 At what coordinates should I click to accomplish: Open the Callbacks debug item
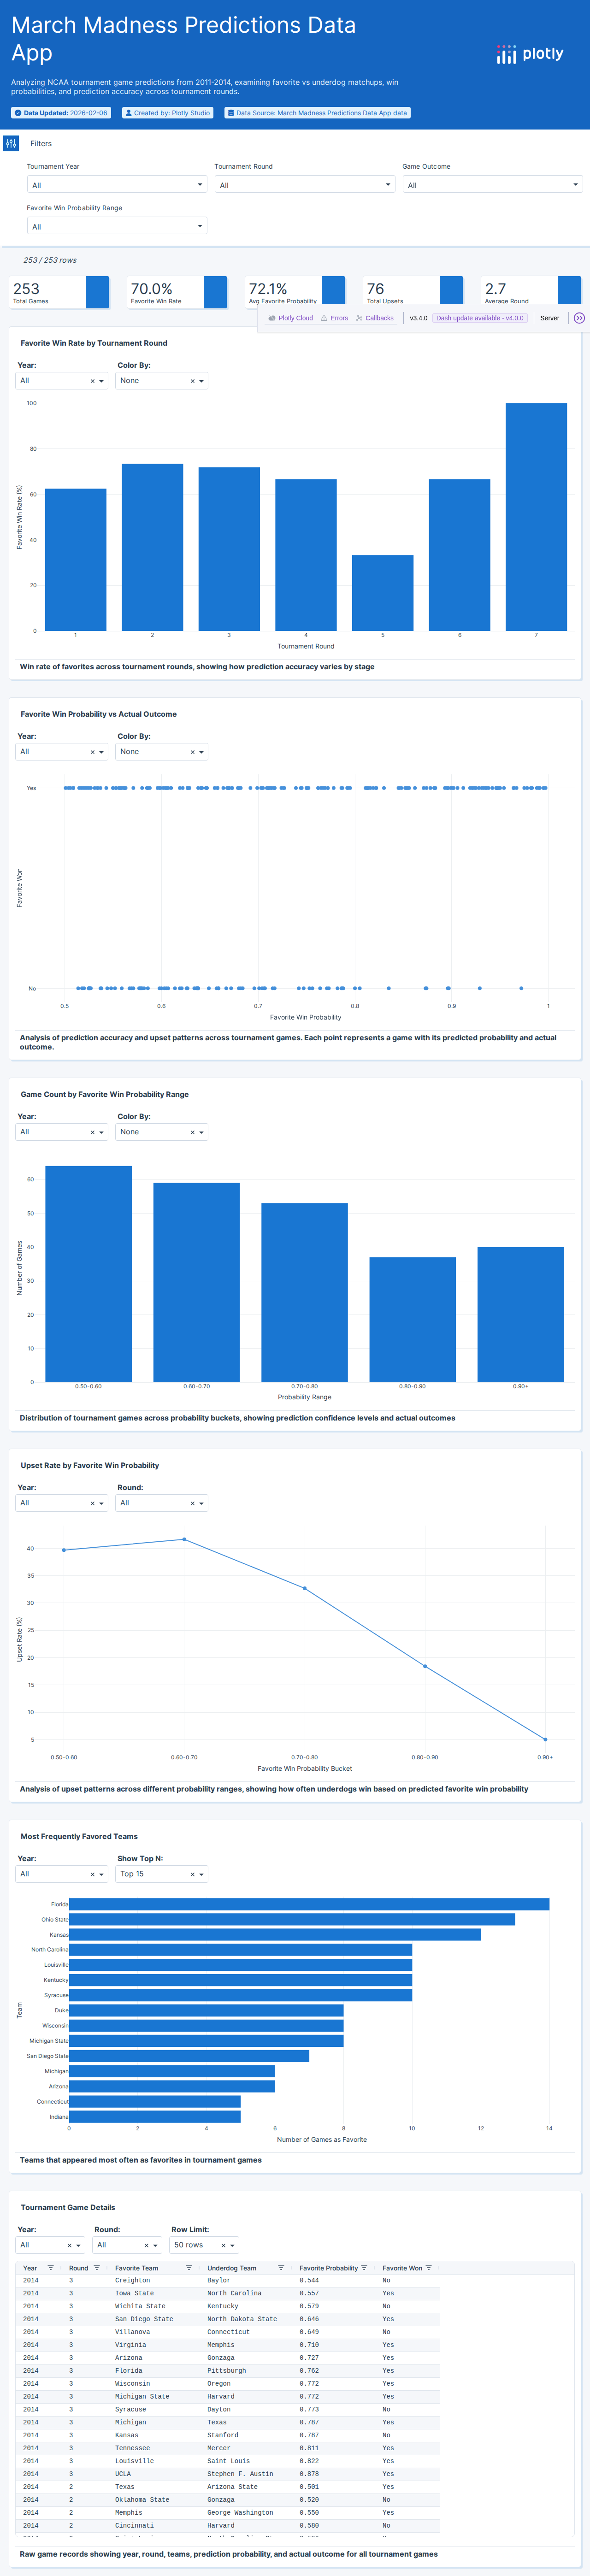point(375,318)
